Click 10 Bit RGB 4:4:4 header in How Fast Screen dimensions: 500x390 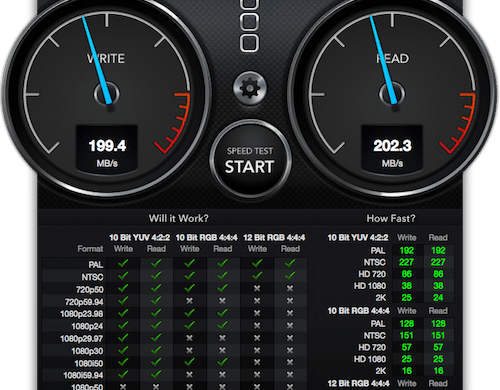pos(358,311)
